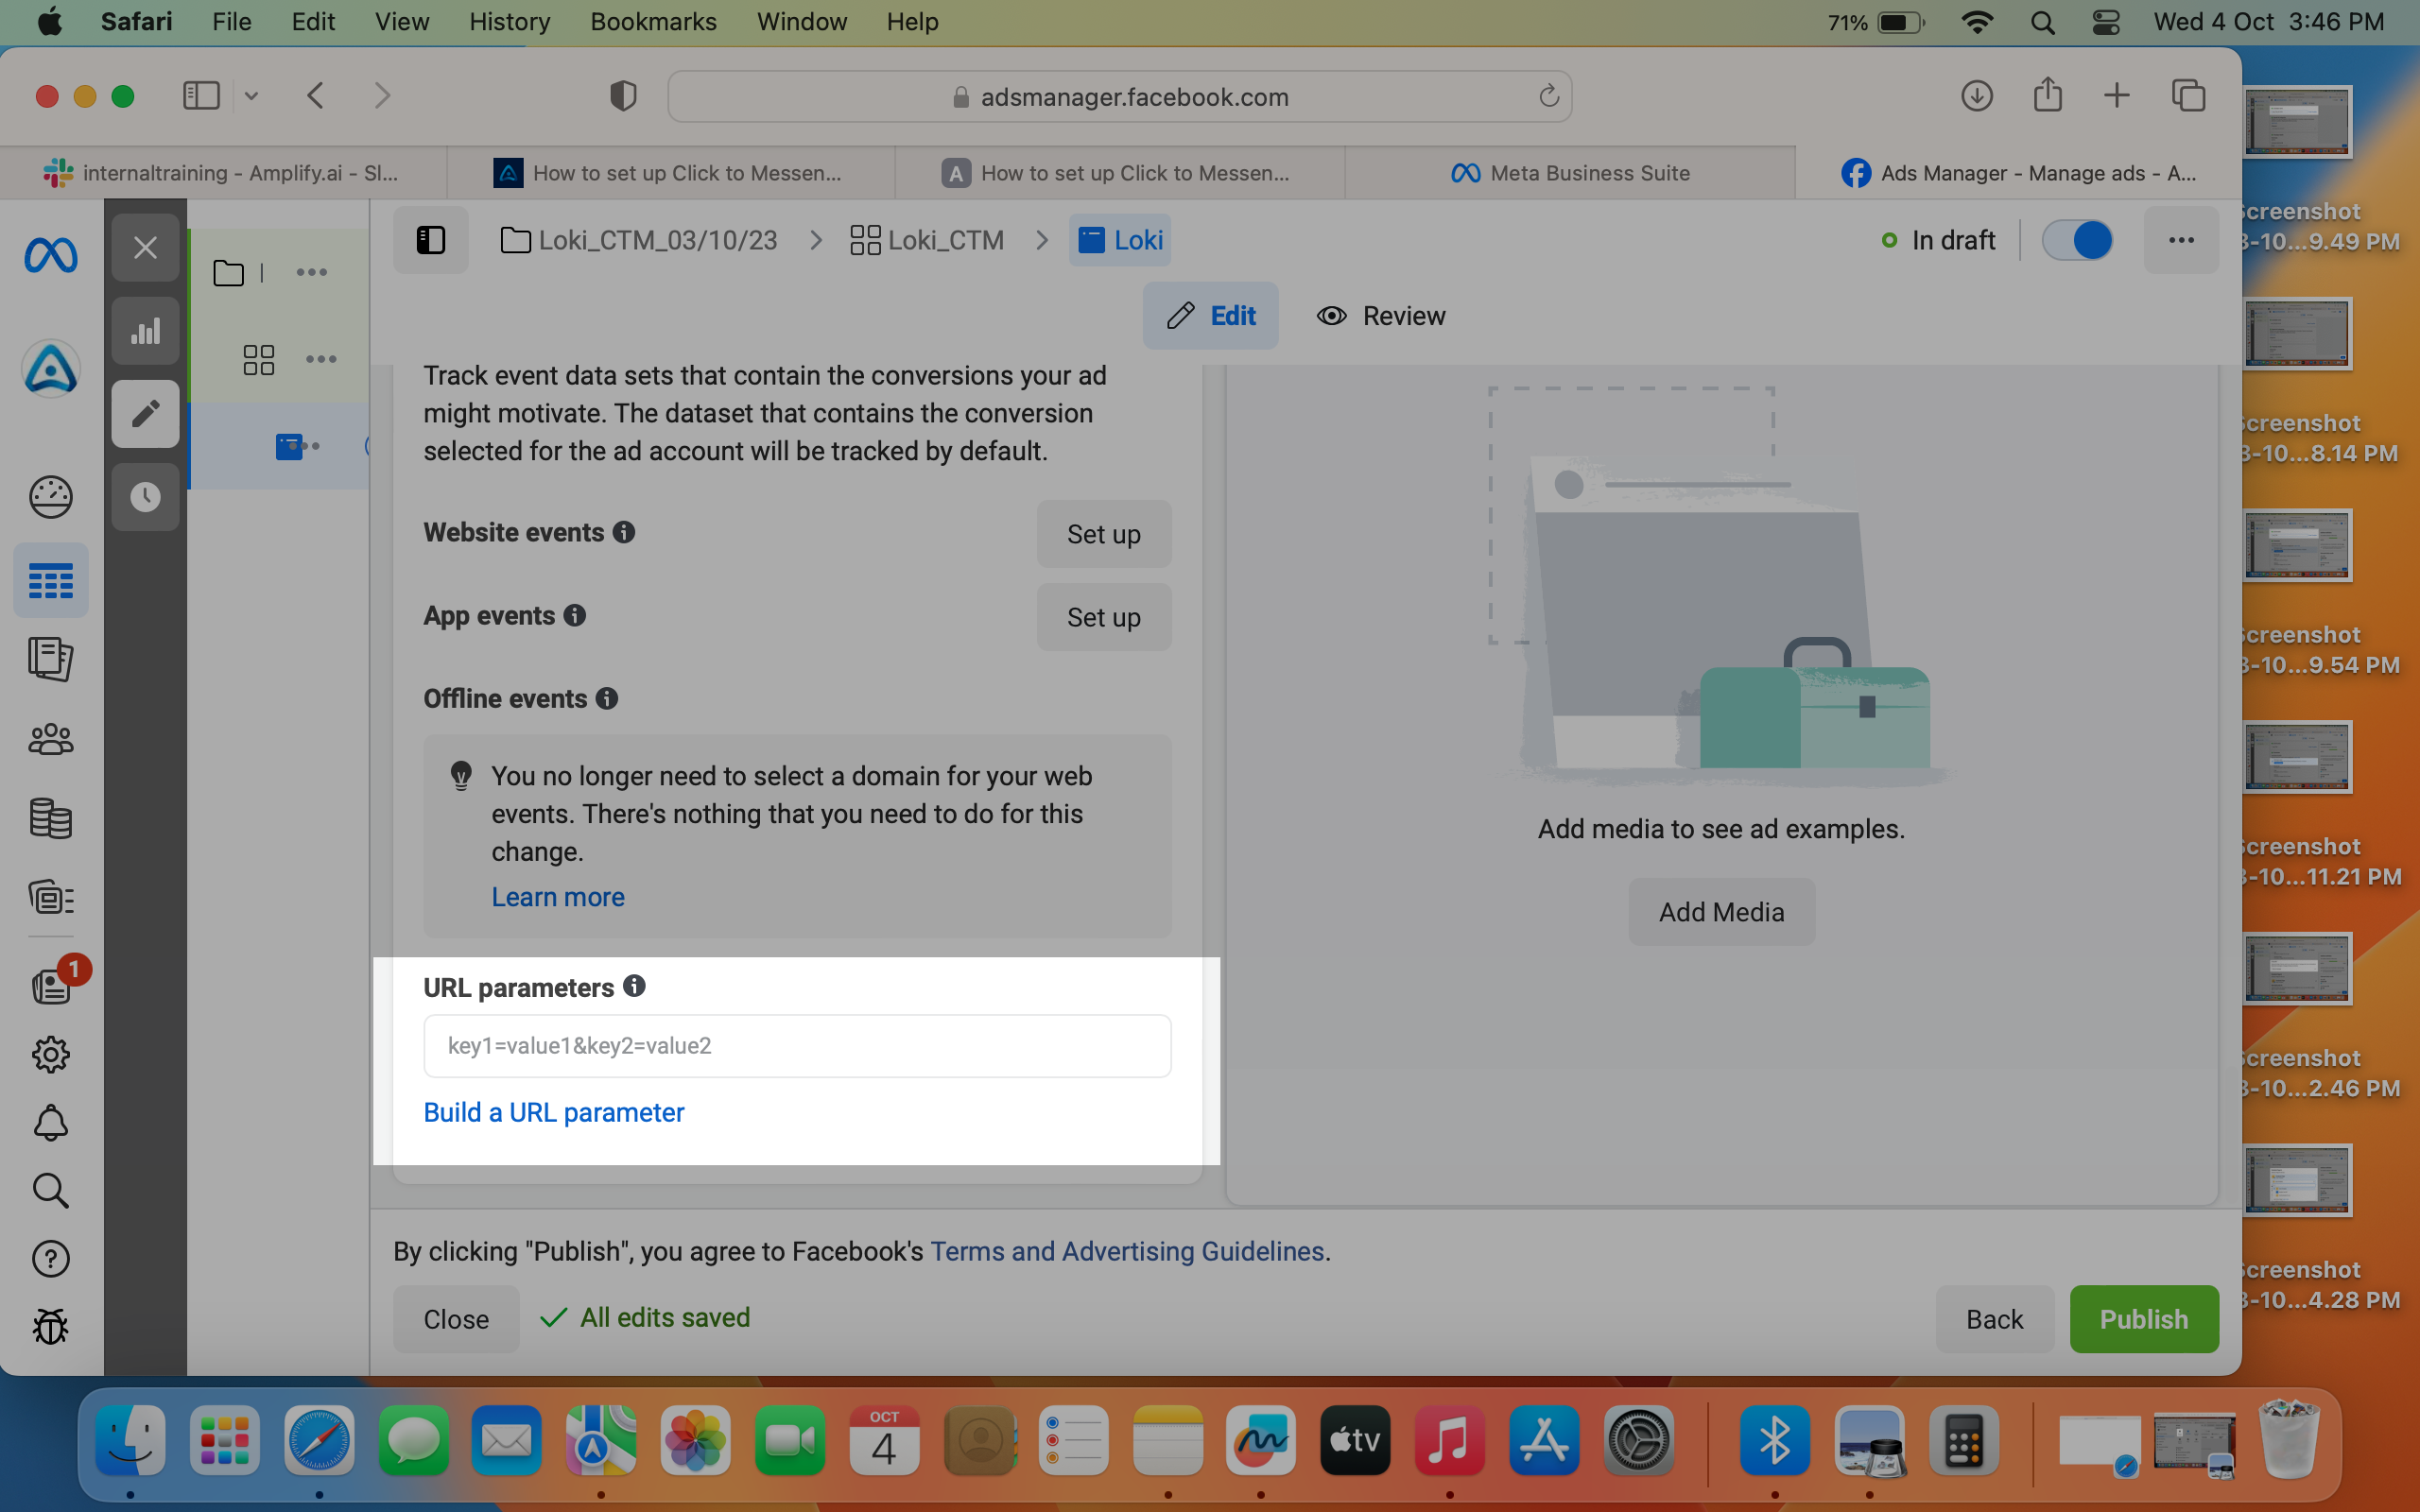Image resolution: width=2420 pixels, height=1512 pixels.
Task: Open the performance chart icon
Action: pos(145,331)
